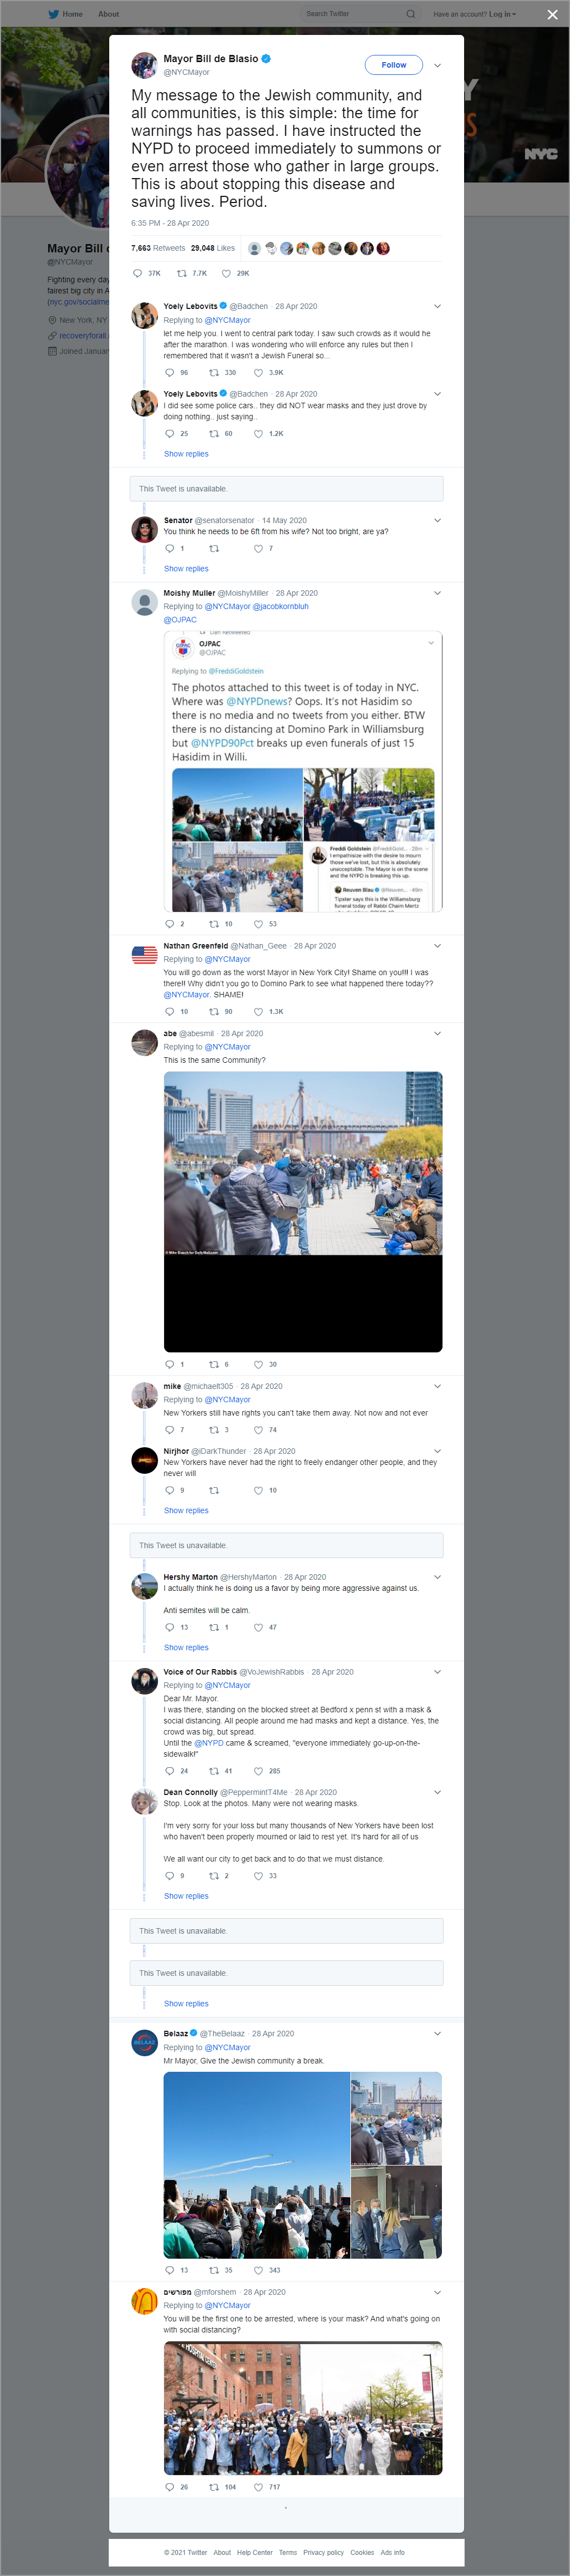The width and height of the screenshot is (570, 2576).
Task: Retweet the Senator reply tweet
Action: 214,549
